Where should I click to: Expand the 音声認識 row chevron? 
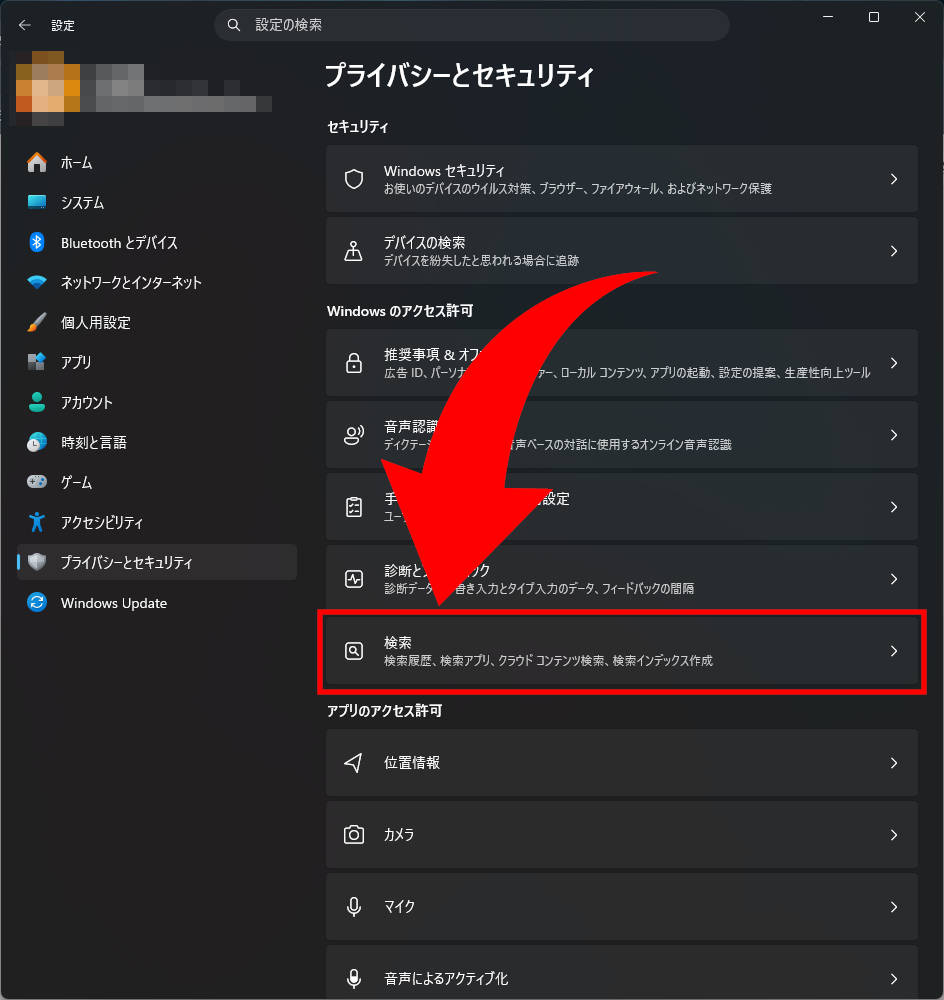pyautogui.click(x=894, y=435)
